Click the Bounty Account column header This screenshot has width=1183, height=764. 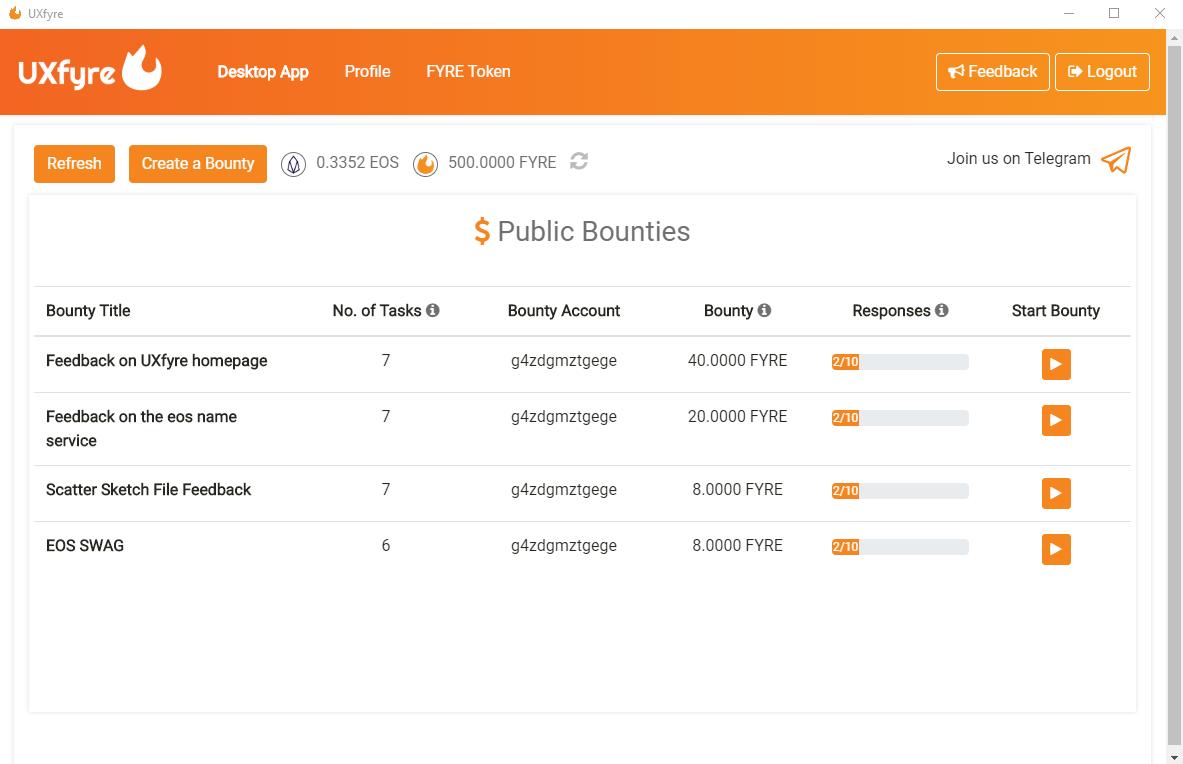tap(564, 311)
